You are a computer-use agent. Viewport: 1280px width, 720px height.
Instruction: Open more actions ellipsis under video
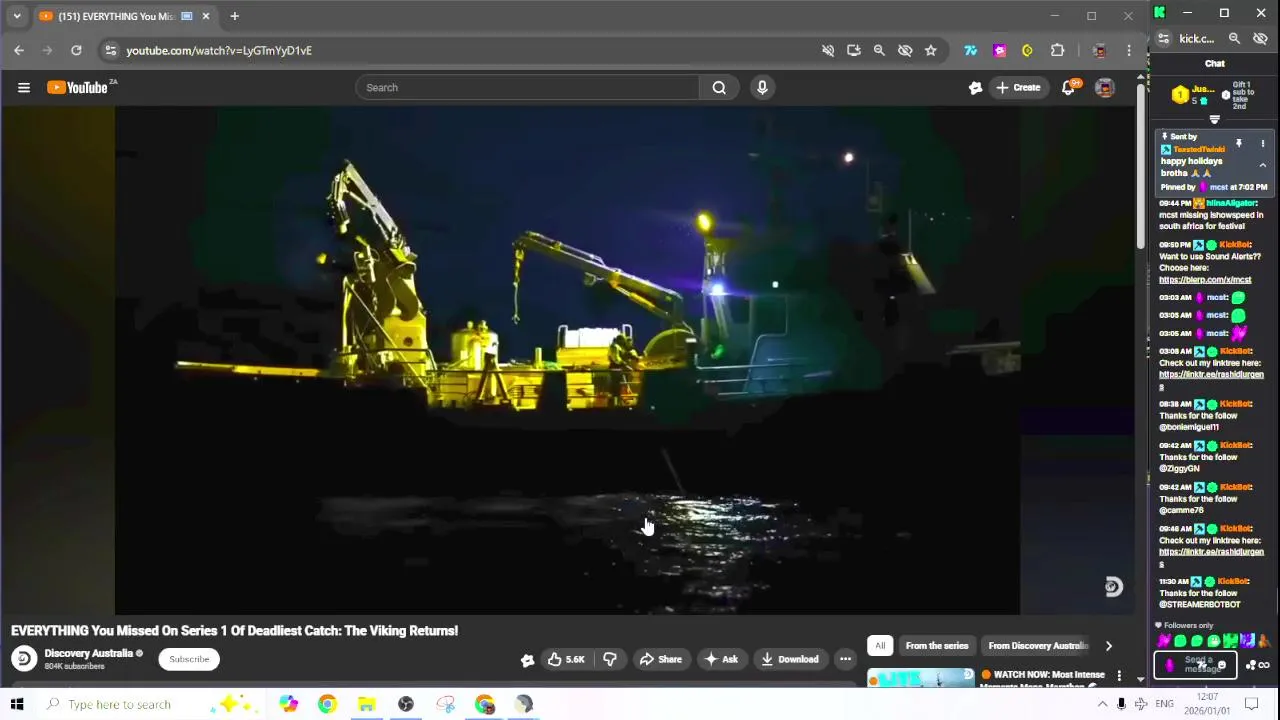coord(845,659)
